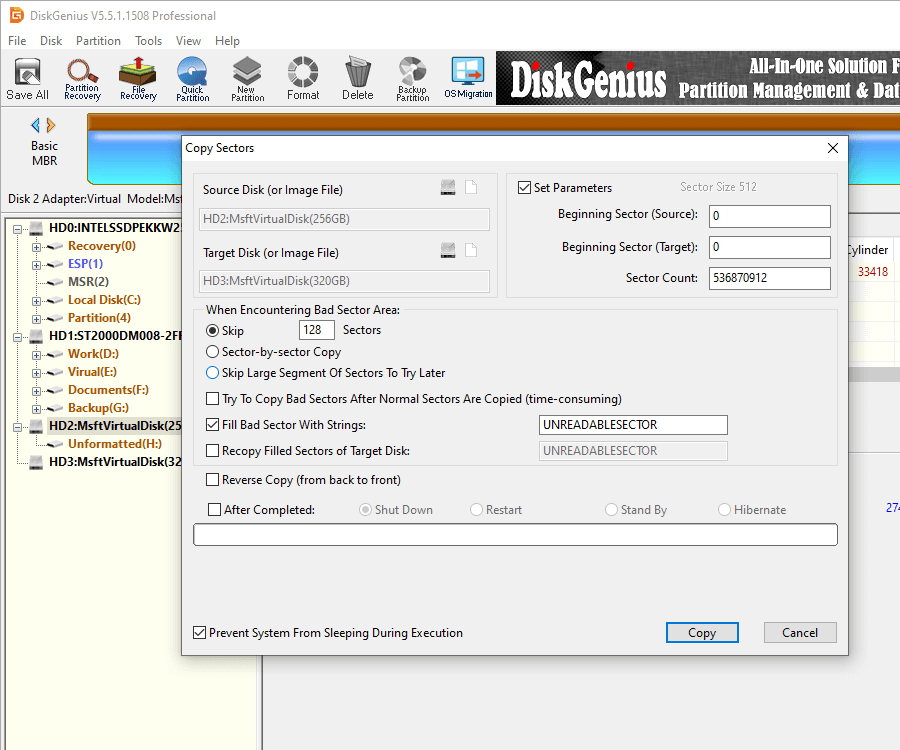The width and height of the screenshot is (900, 750).
Task: Collapse the HD2 disk tree node
Action: [18, 427]
